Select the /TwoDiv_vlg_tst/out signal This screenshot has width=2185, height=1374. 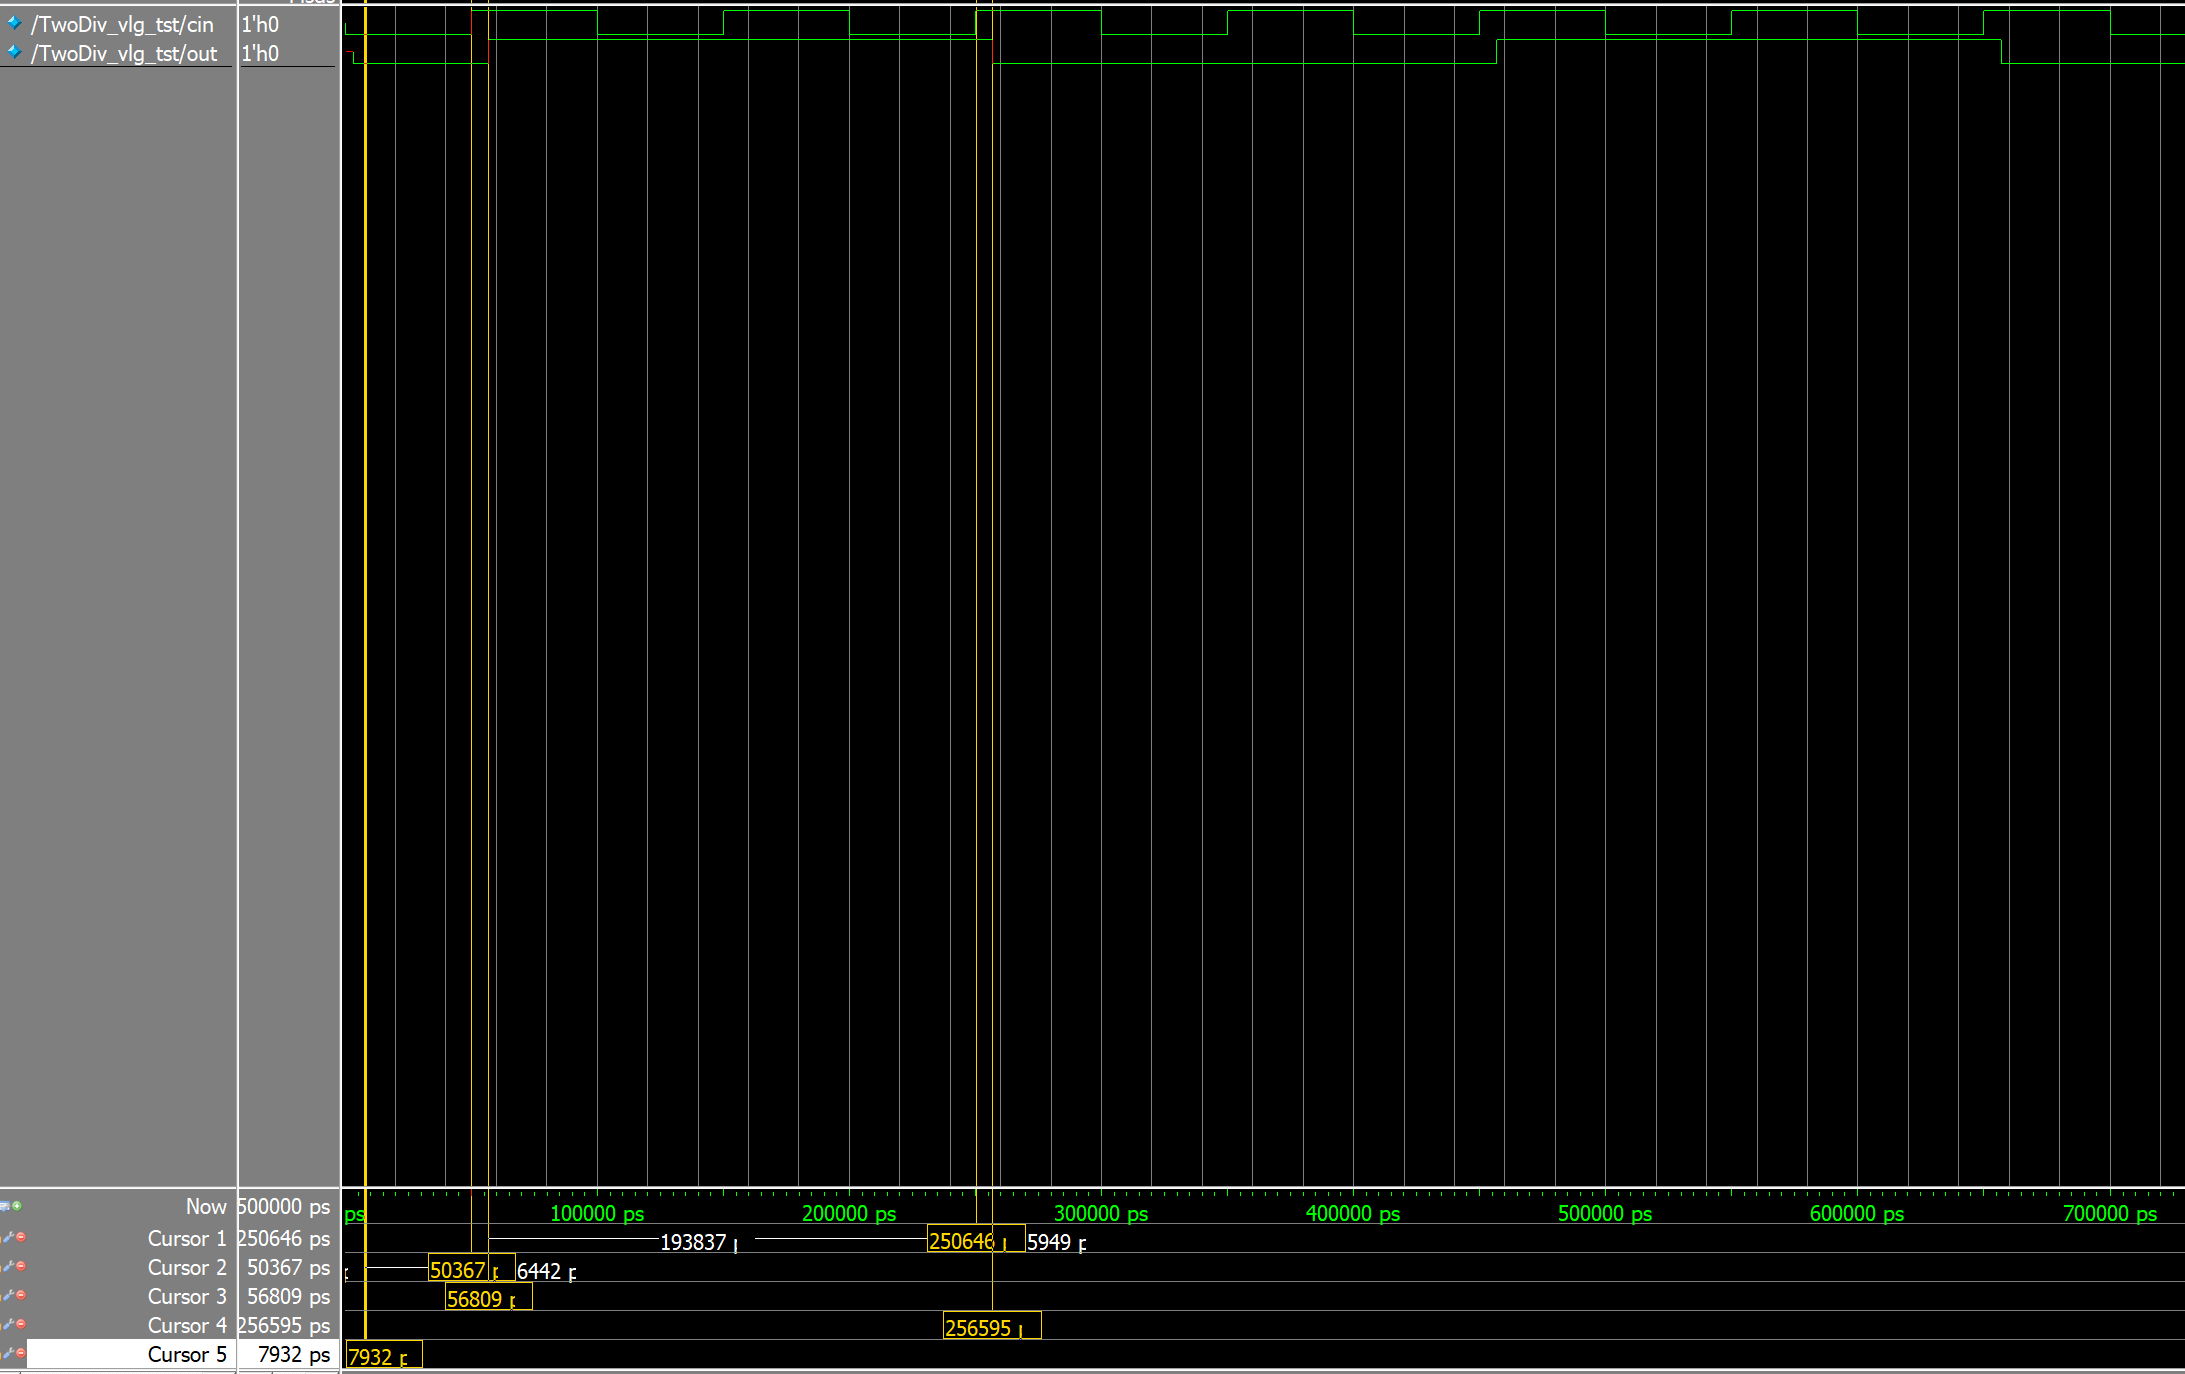124,54
